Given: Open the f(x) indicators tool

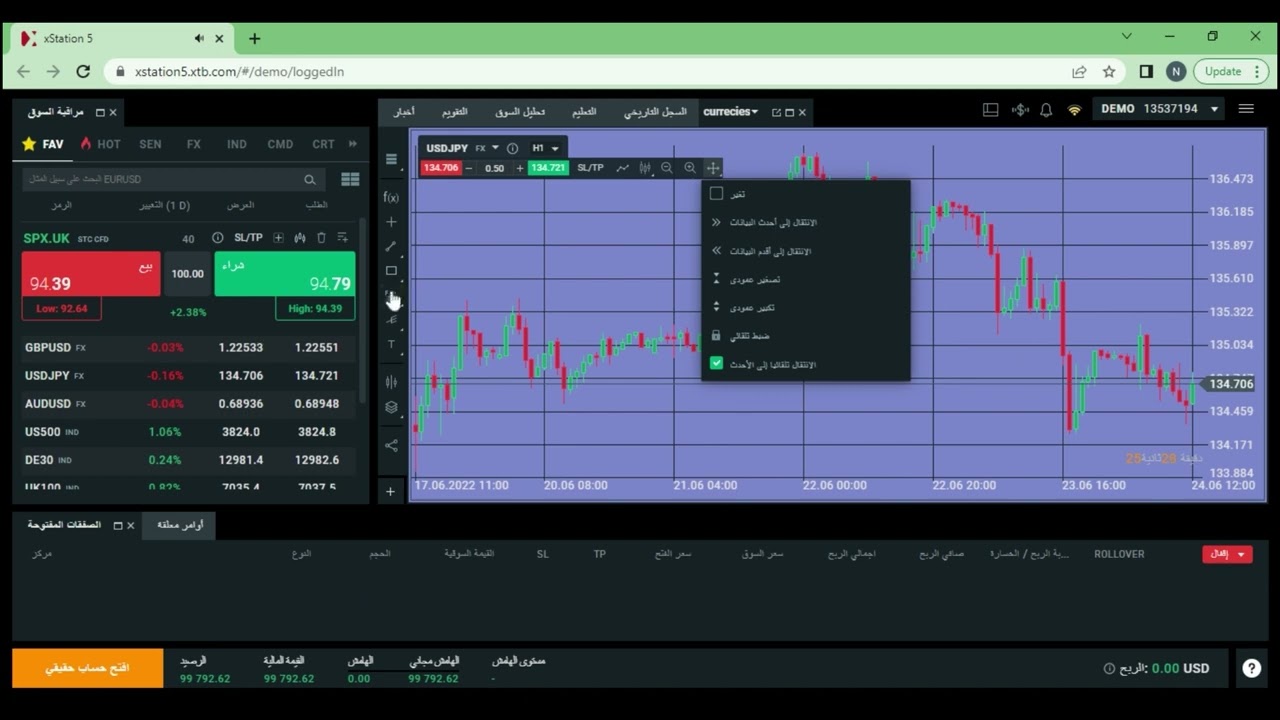Looking at the screenshot, I should click(x=391, y=197).
